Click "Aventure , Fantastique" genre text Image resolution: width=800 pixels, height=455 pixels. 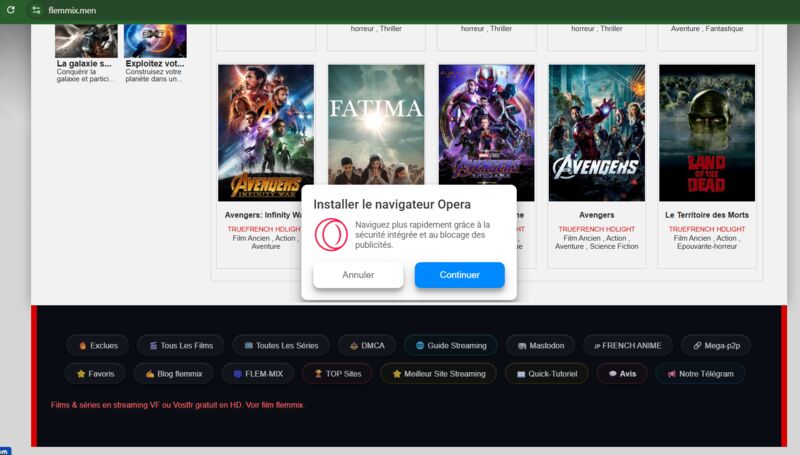pyautogui.click(x=707, y=29)
